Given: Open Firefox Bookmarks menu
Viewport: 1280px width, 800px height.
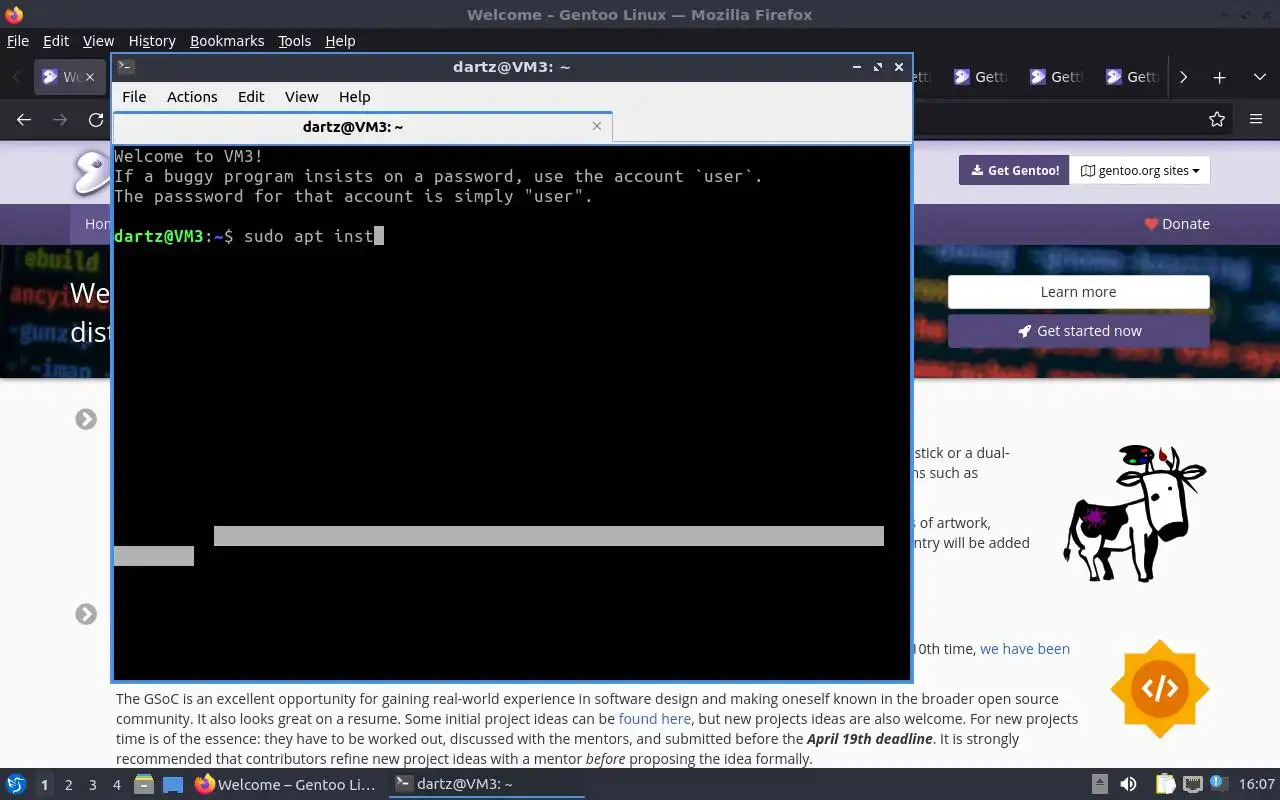Looking at the screenshot, I should pos(227,41).
